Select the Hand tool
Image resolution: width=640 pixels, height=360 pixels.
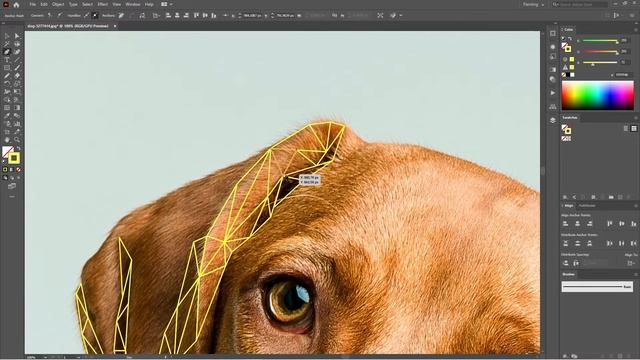[x=7, y=140]
